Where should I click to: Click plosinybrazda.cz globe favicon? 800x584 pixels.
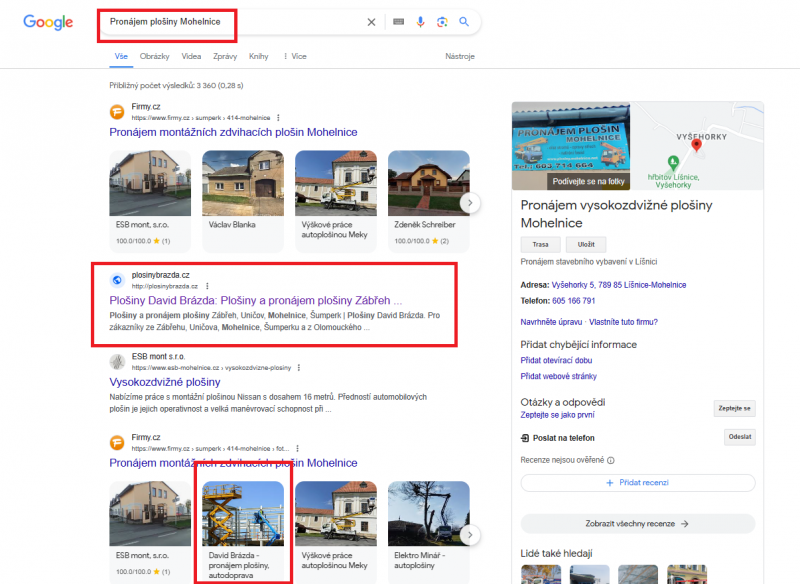[x=117, y=280]
